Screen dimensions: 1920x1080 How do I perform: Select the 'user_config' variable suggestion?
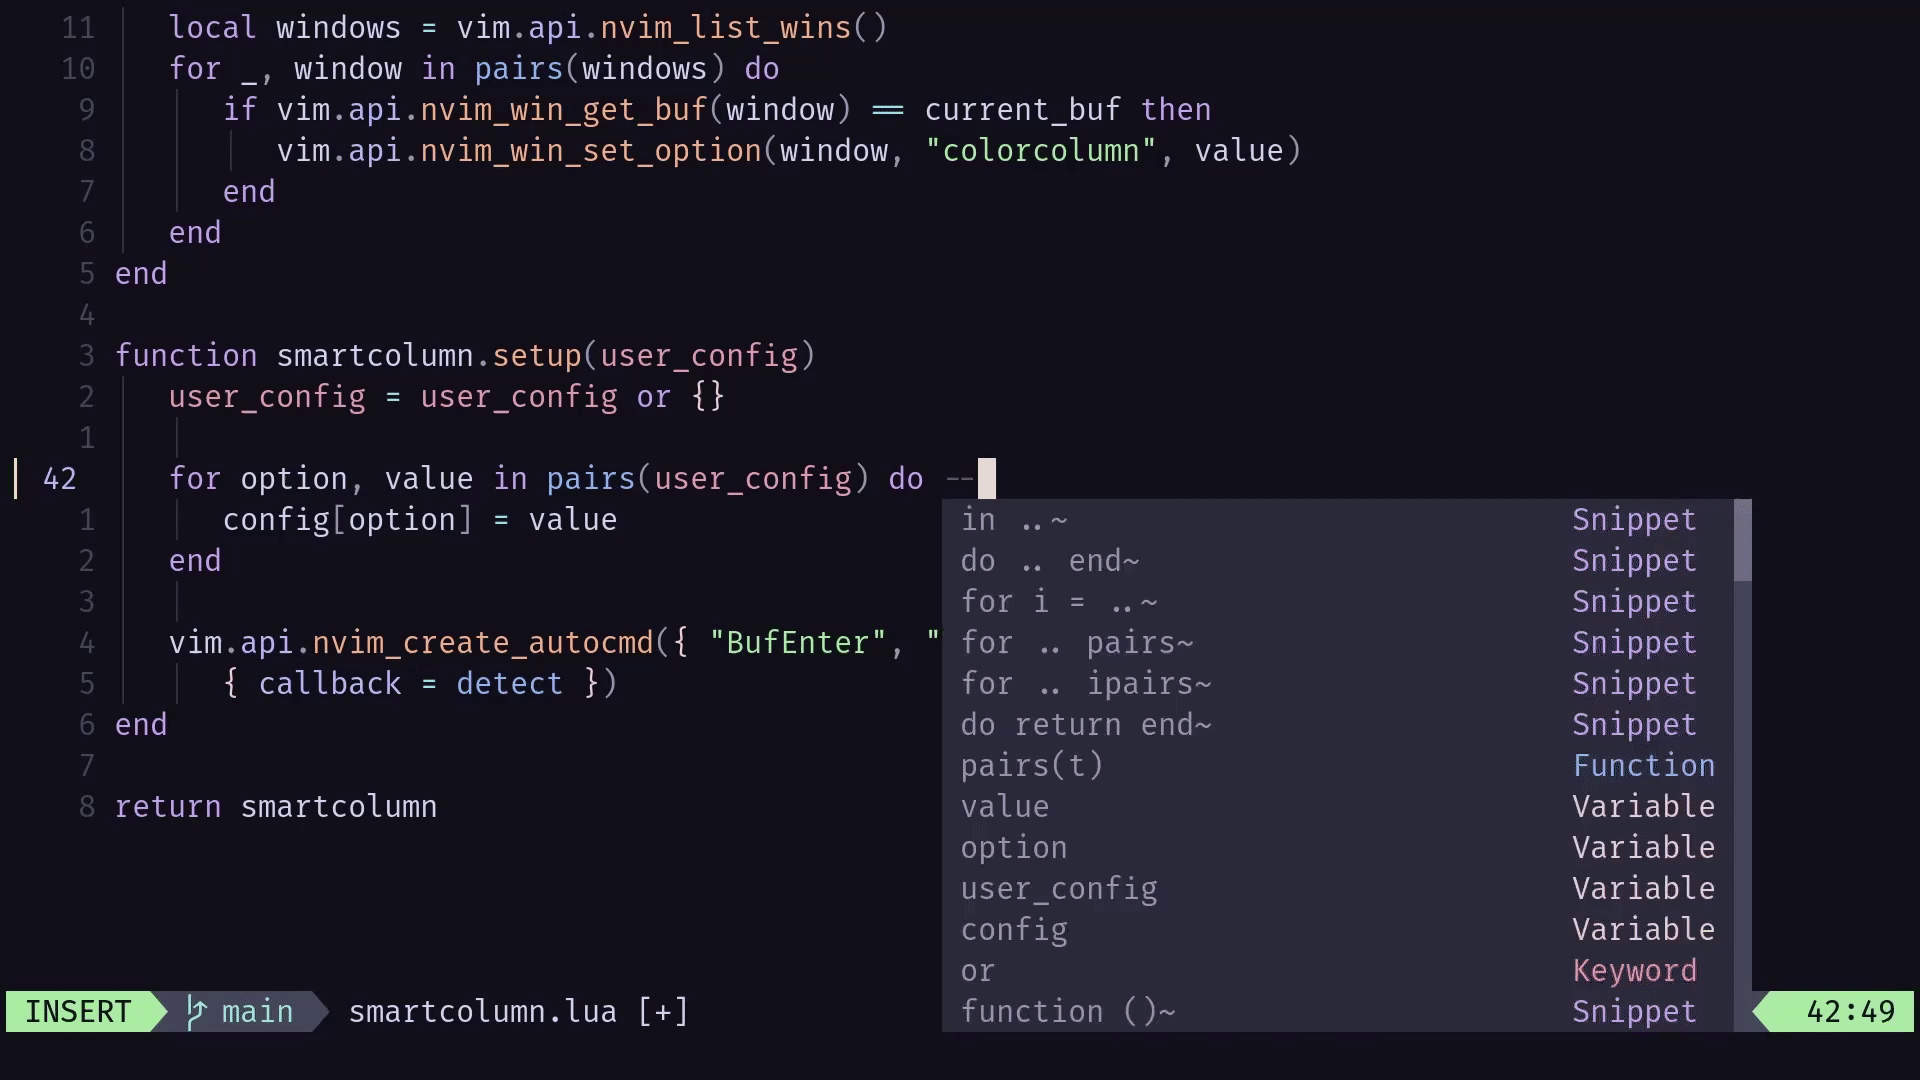(x=1059, y=889)
